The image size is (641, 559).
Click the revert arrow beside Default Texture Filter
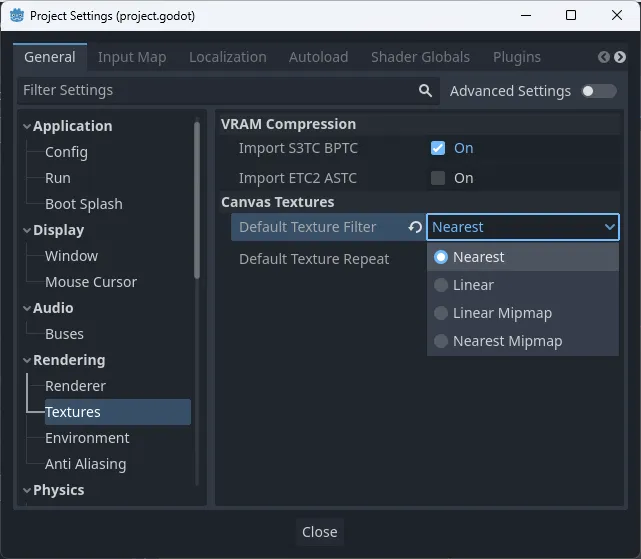pos(414,228)
